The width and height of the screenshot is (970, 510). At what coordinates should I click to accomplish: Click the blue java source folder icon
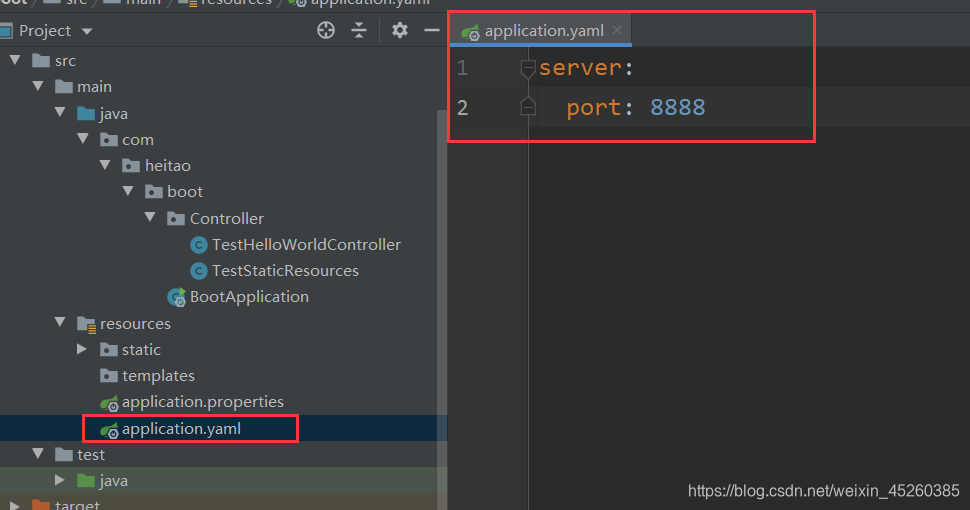(86, 113)
